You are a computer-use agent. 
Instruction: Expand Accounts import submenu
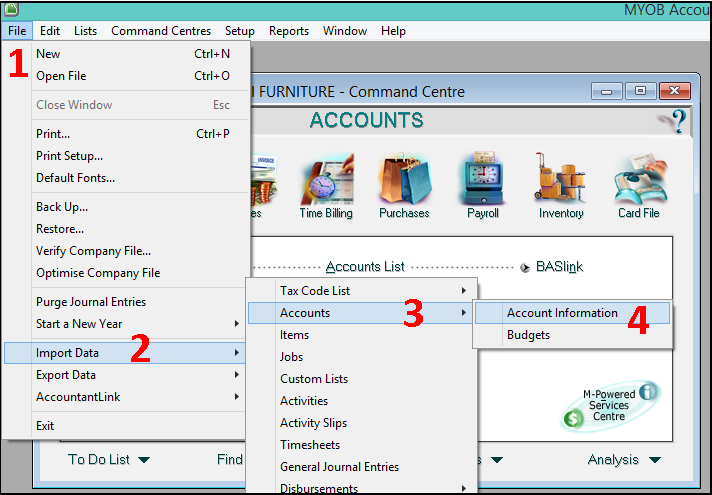point(361,313)
